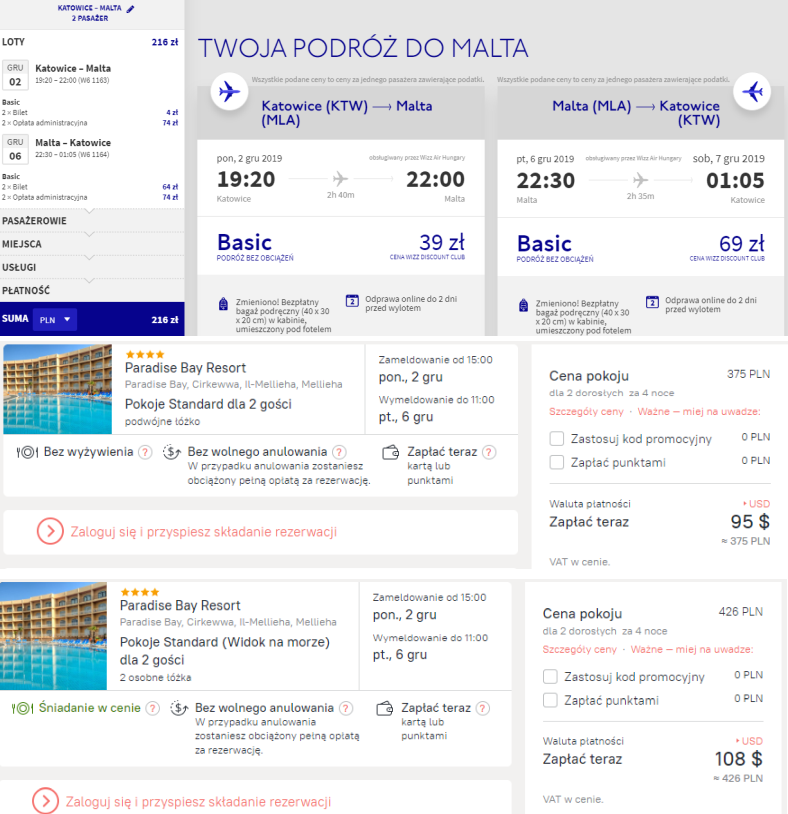Change payment currency via USD link for 95 $ room
Viewport: 788px width, 814px height.
click(x=756, y=504)
